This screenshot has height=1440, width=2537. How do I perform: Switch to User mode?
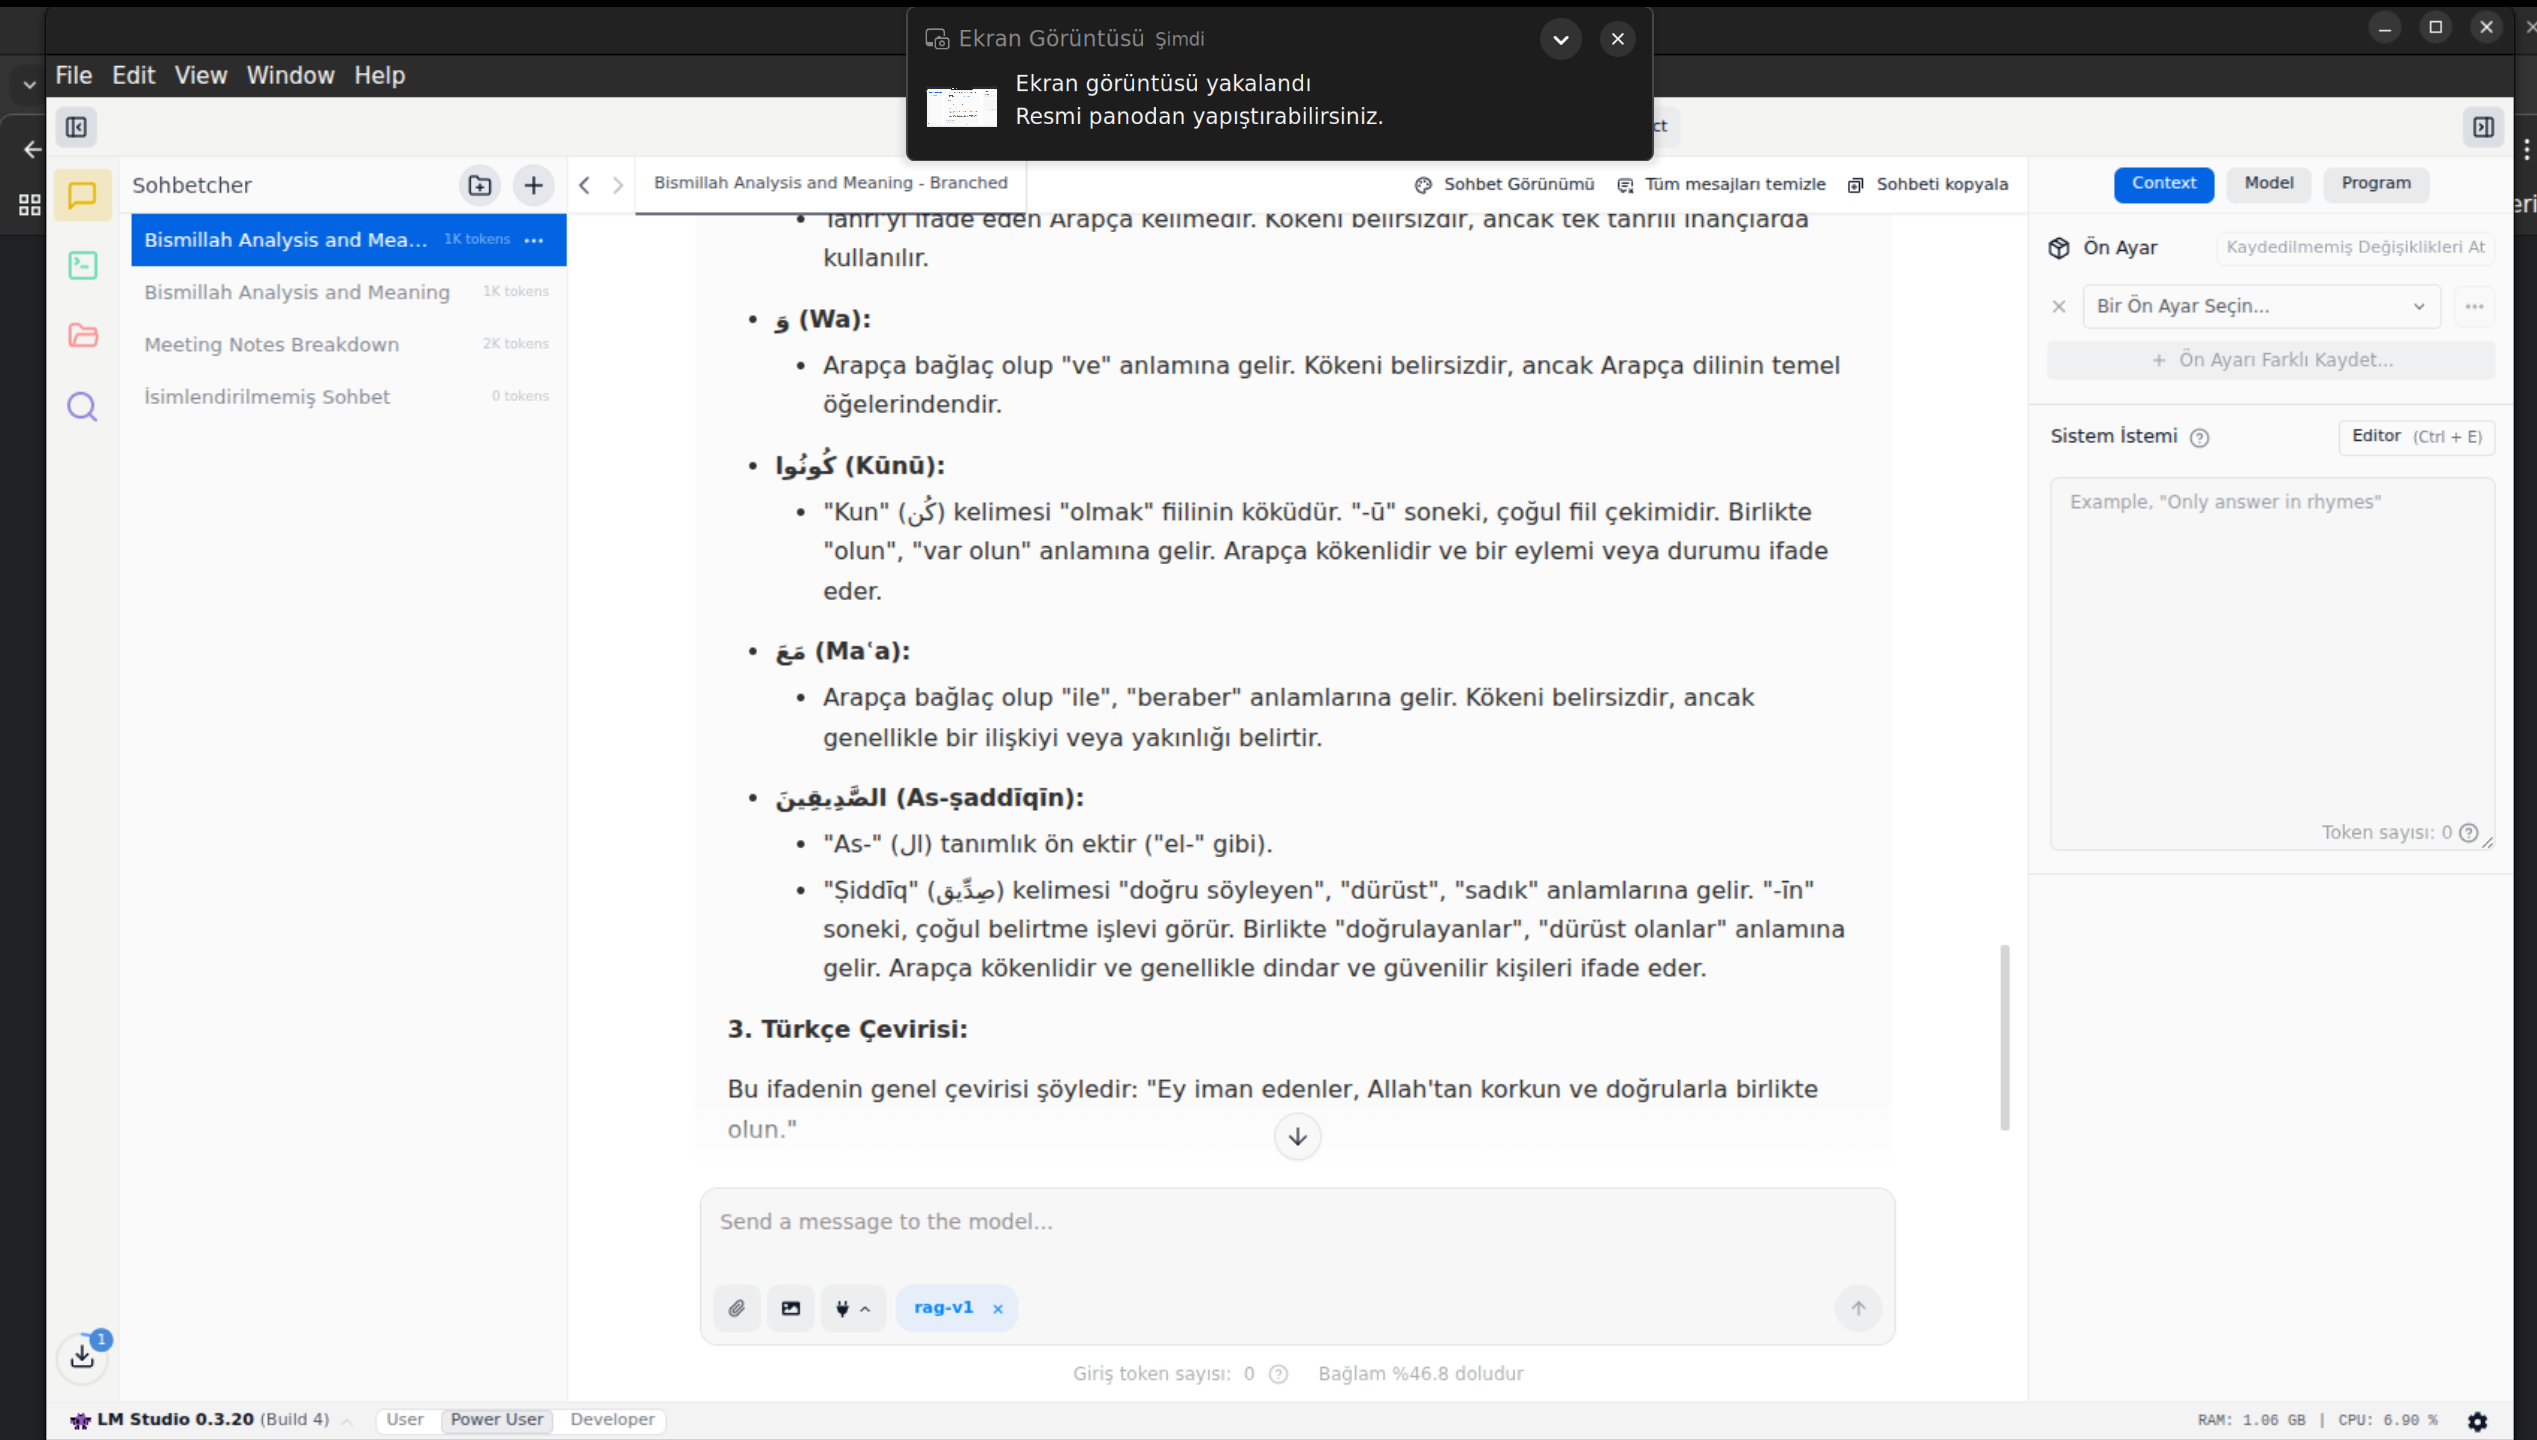pos(405,1419)
